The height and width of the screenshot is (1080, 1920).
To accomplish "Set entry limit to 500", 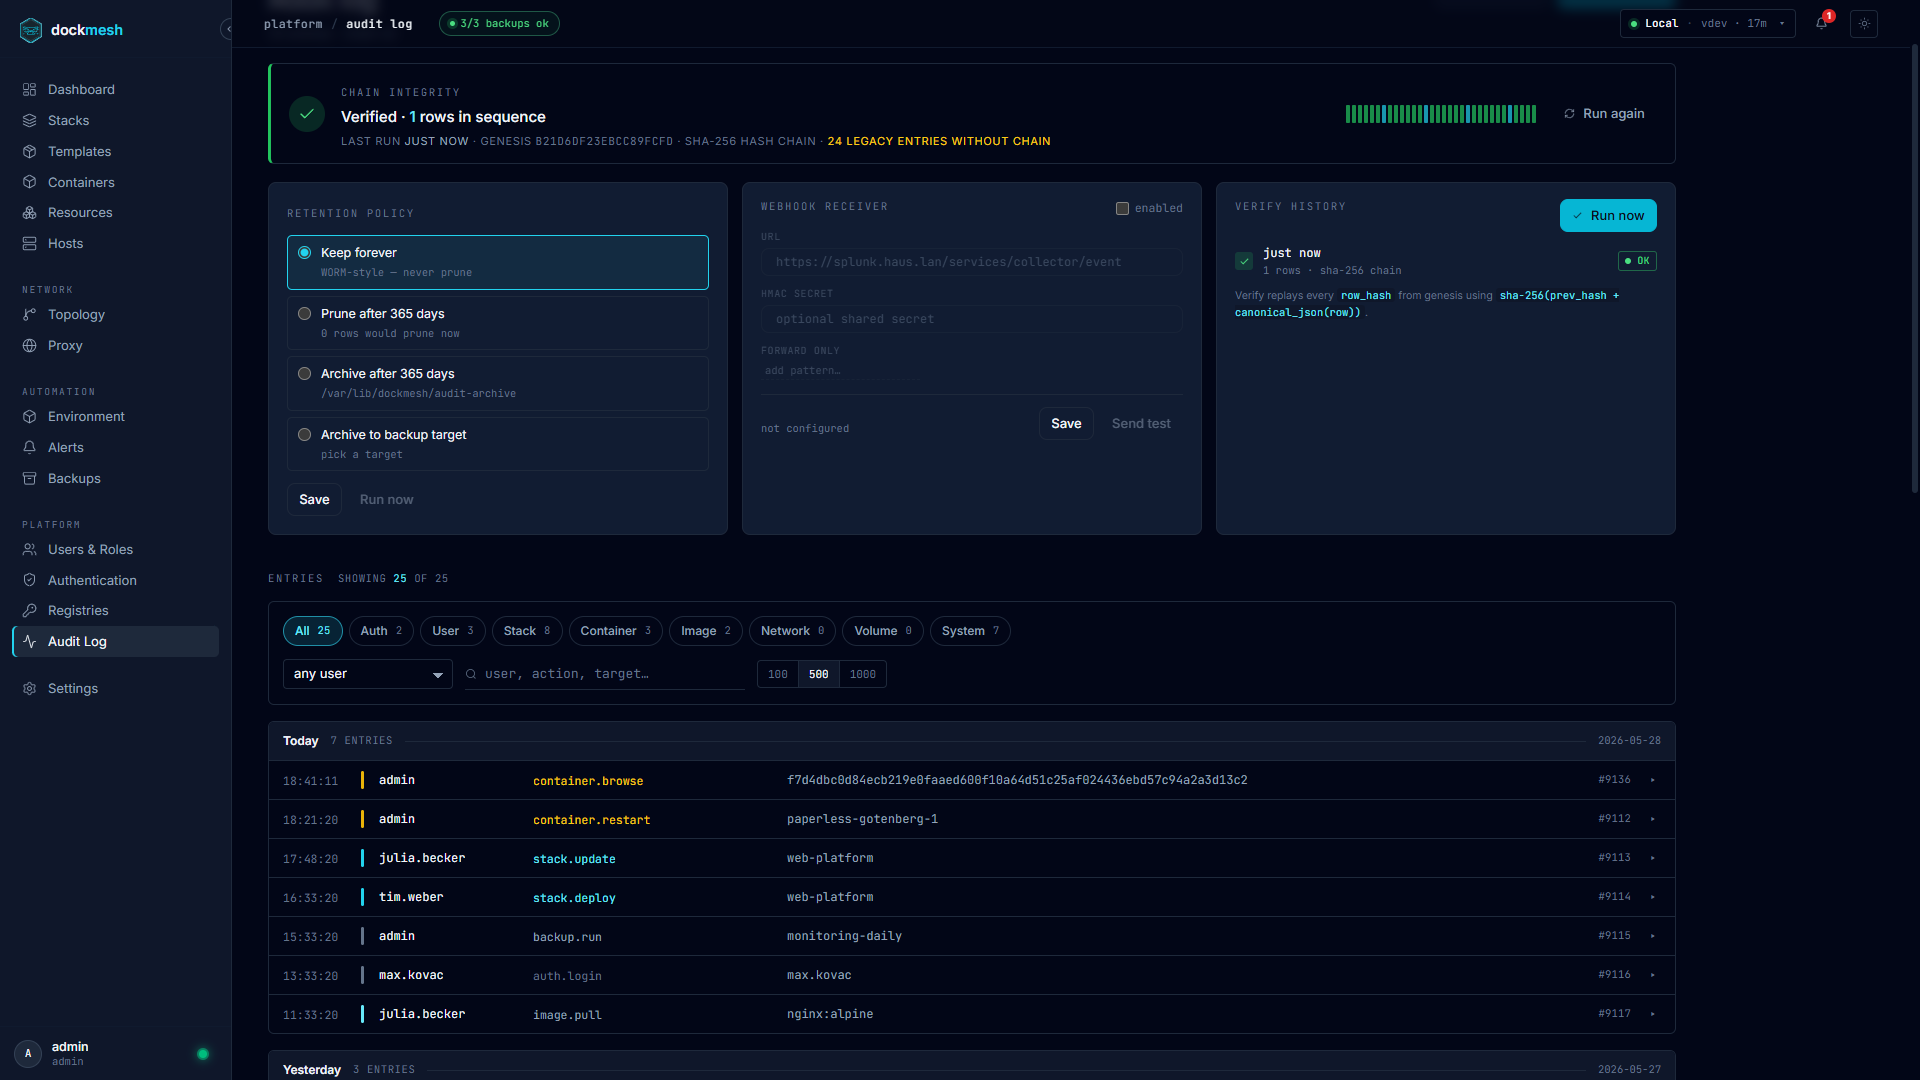I will 819,675.
